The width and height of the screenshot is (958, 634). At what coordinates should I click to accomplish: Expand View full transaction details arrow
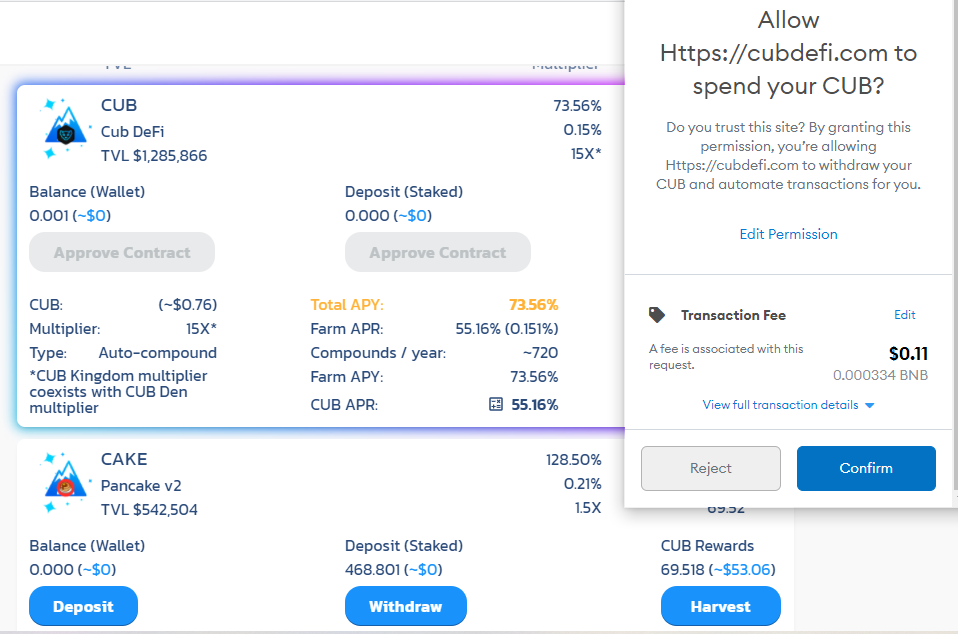click(870, 406)
